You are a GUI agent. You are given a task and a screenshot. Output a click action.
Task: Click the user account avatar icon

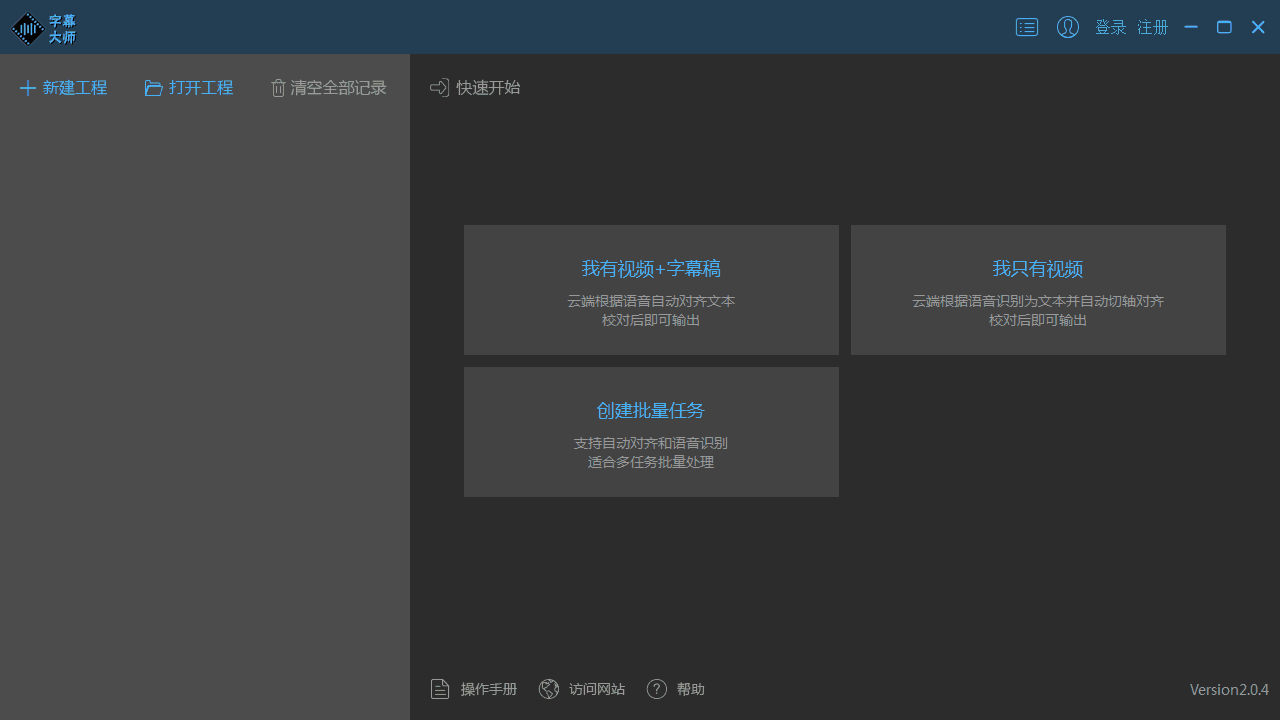[x=1068, y=27]
